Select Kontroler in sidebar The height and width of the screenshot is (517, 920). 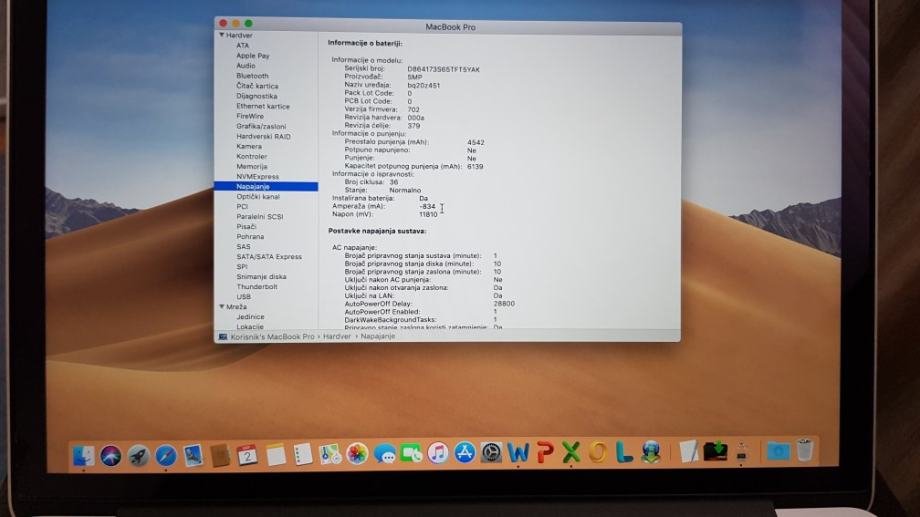click(251, 156)
